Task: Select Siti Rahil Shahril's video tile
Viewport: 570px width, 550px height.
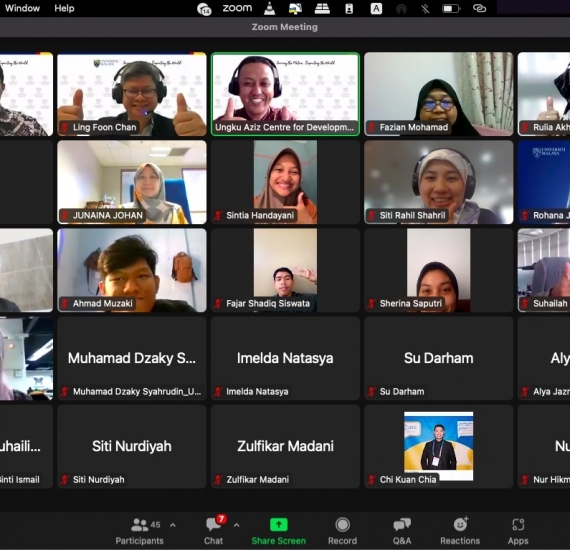Action: click(439, 182)
